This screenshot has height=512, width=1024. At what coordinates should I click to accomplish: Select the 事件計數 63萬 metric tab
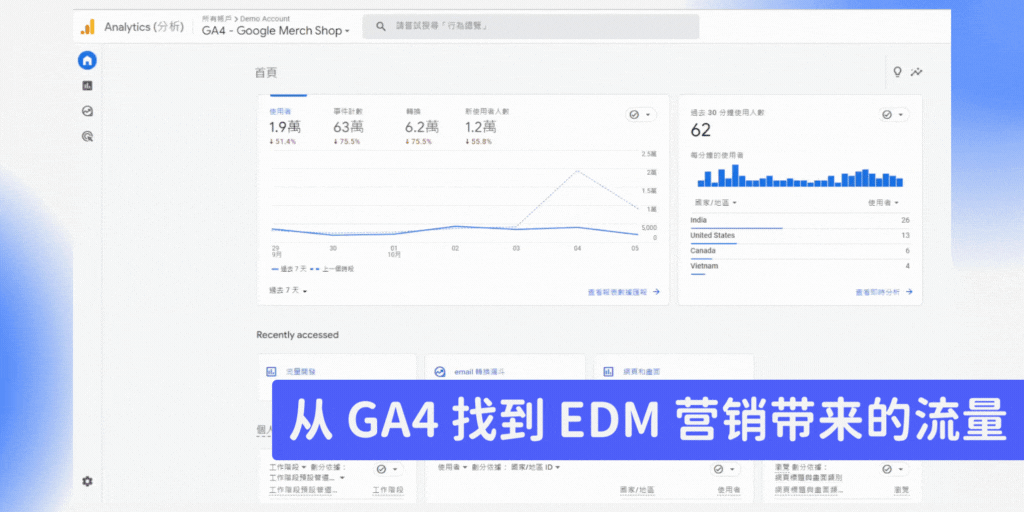(x=349, y=126)
